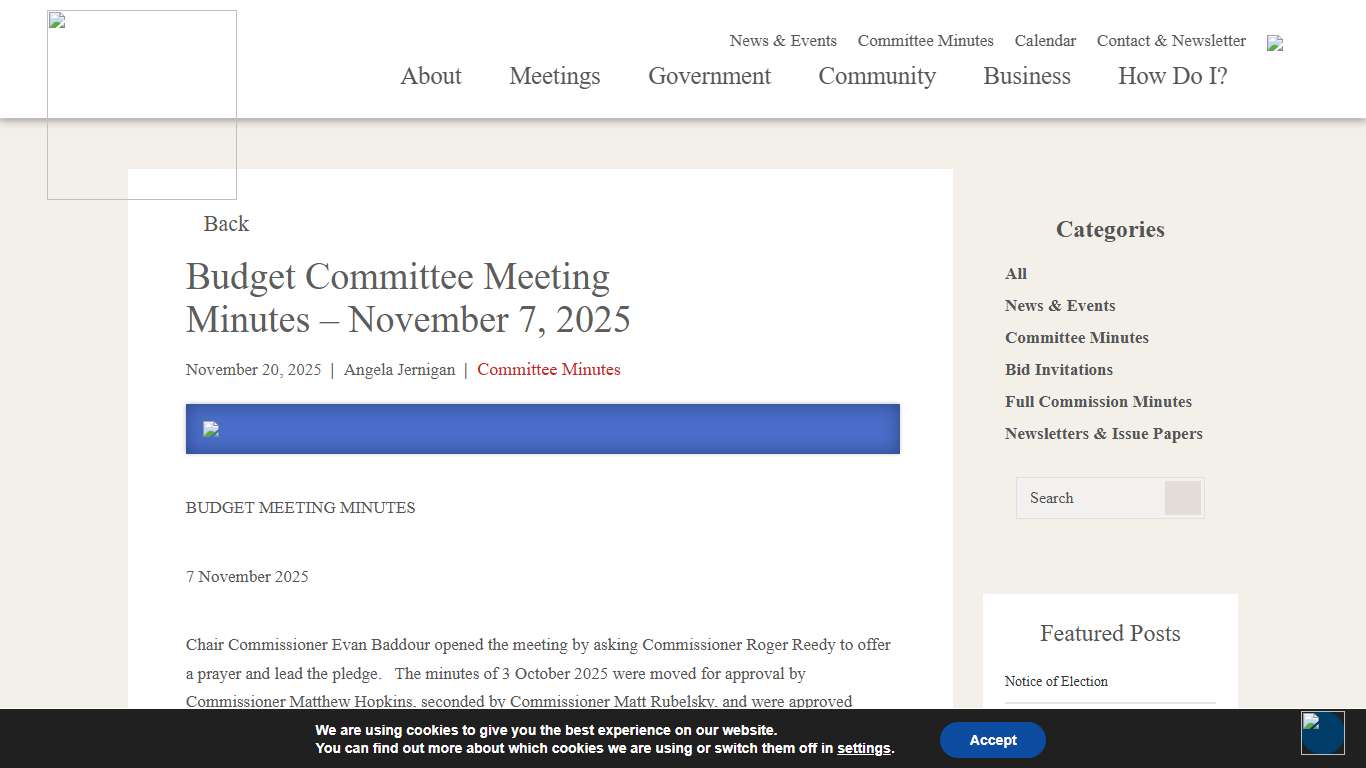1366x768 pixels.
Task: Open the Government dropdown
Action: [x=709, y=76]
